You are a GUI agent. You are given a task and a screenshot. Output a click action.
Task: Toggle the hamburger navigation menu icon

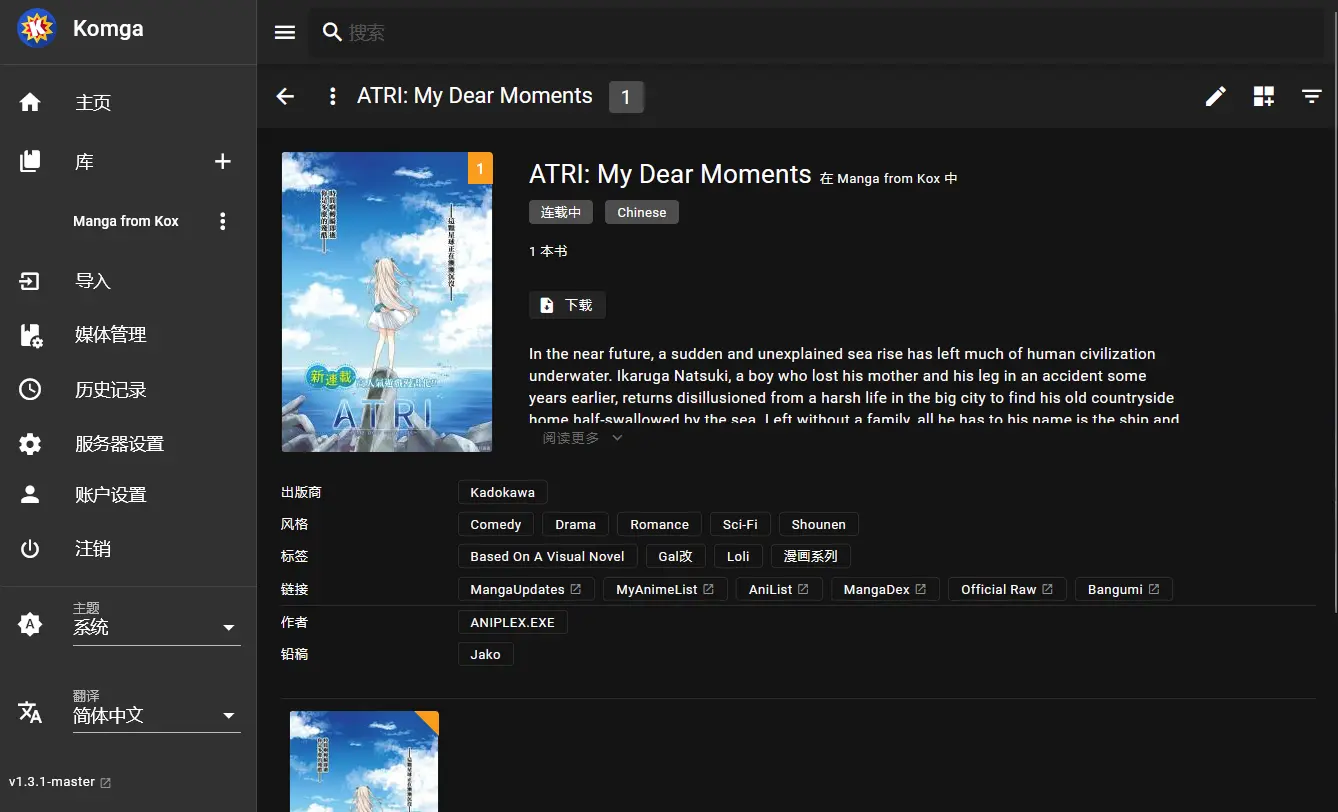(x=285, y=33)
